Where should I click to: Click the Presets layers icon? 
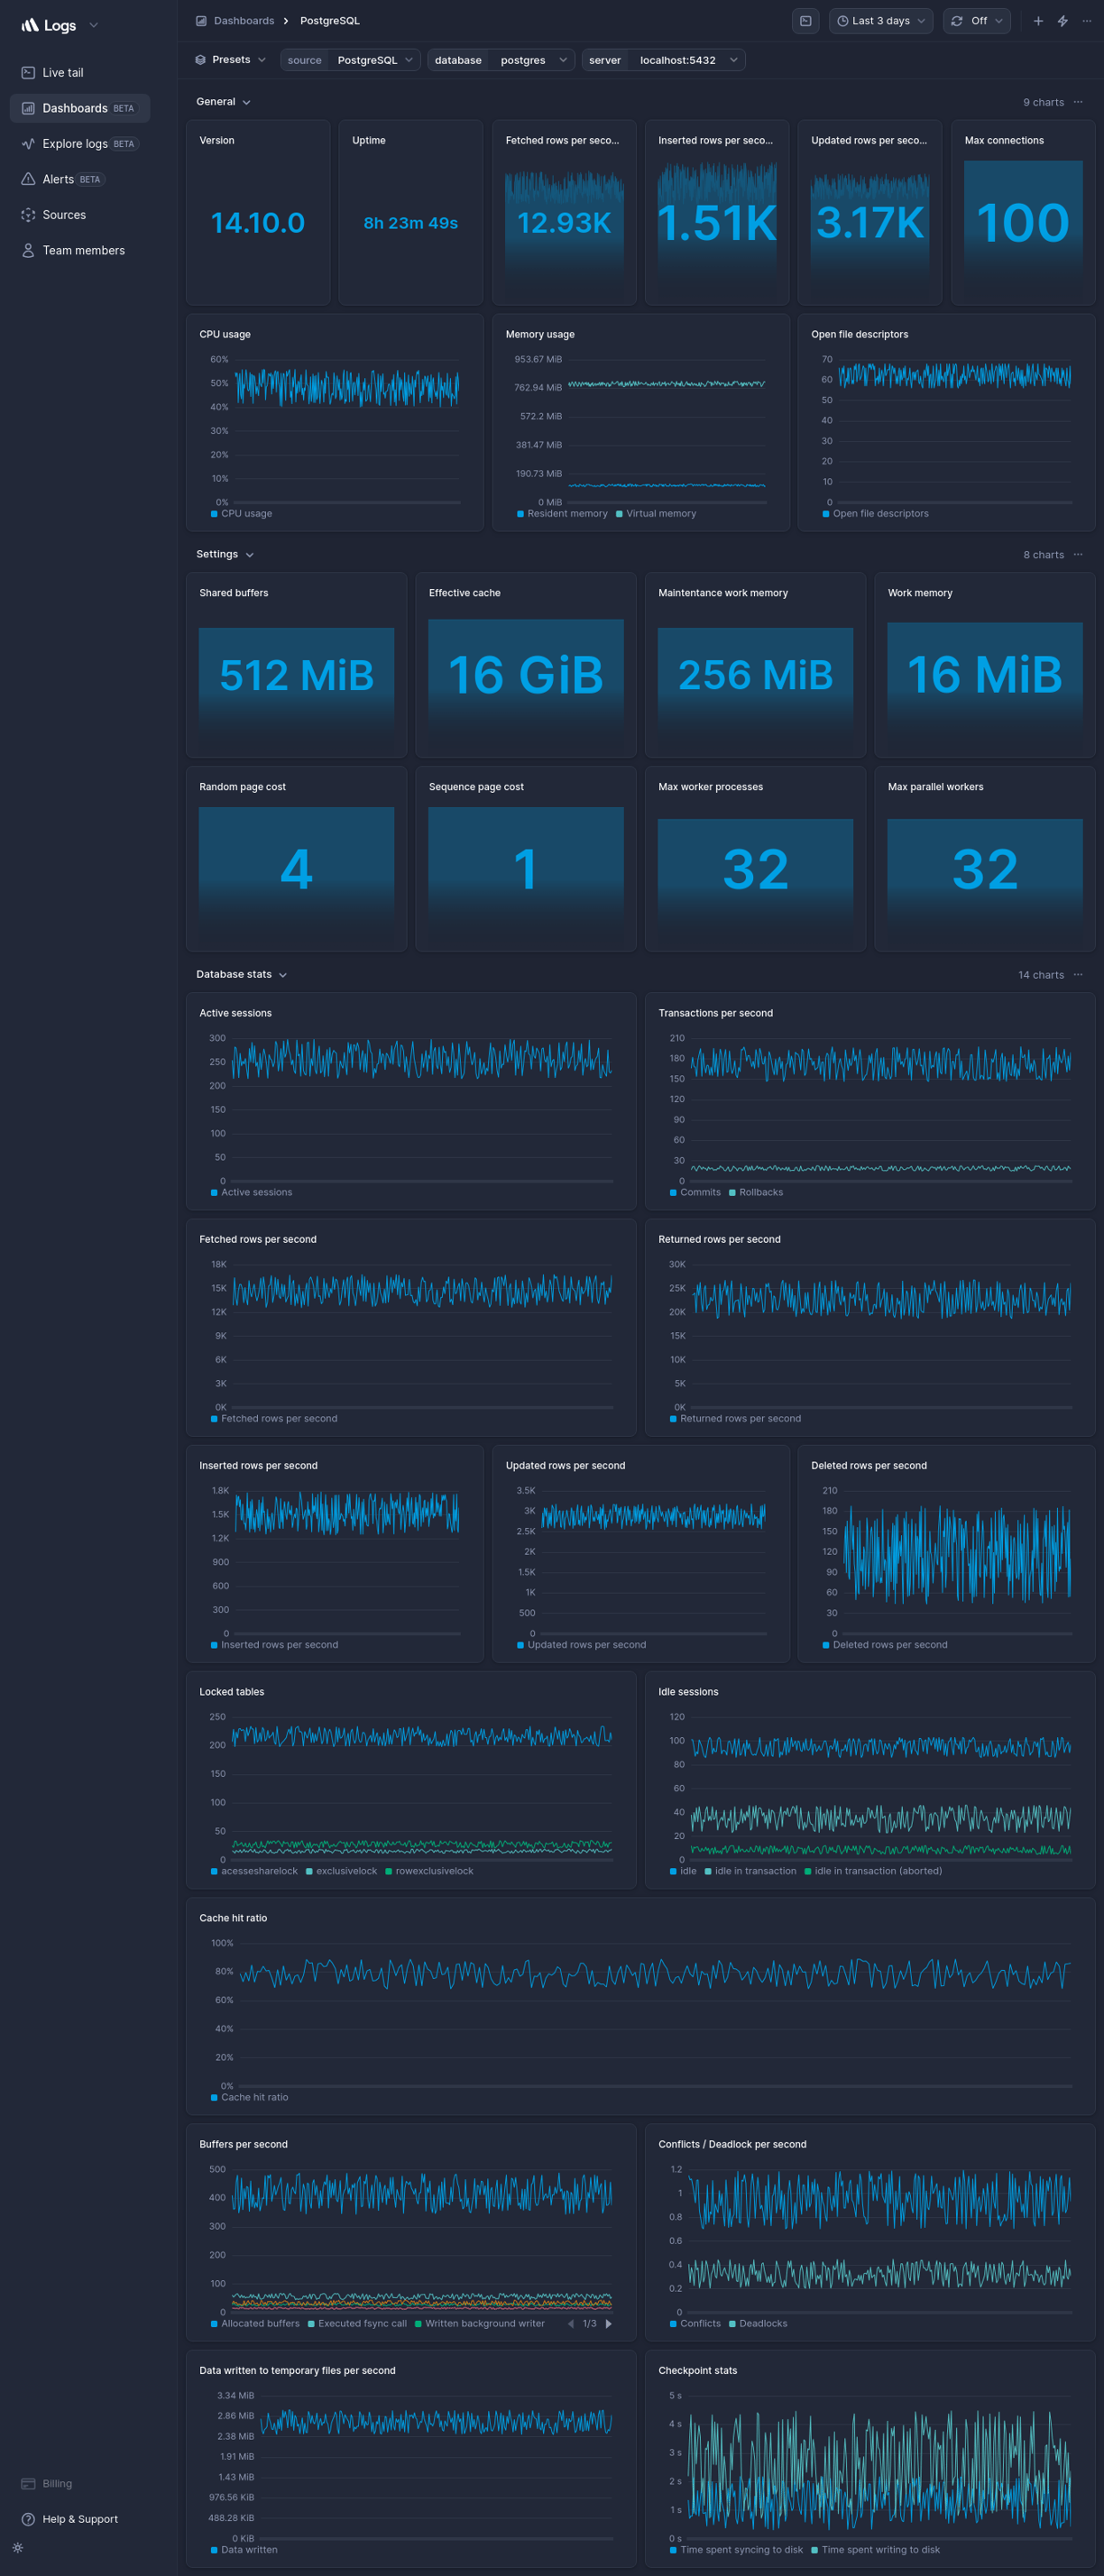click(200, 60)
